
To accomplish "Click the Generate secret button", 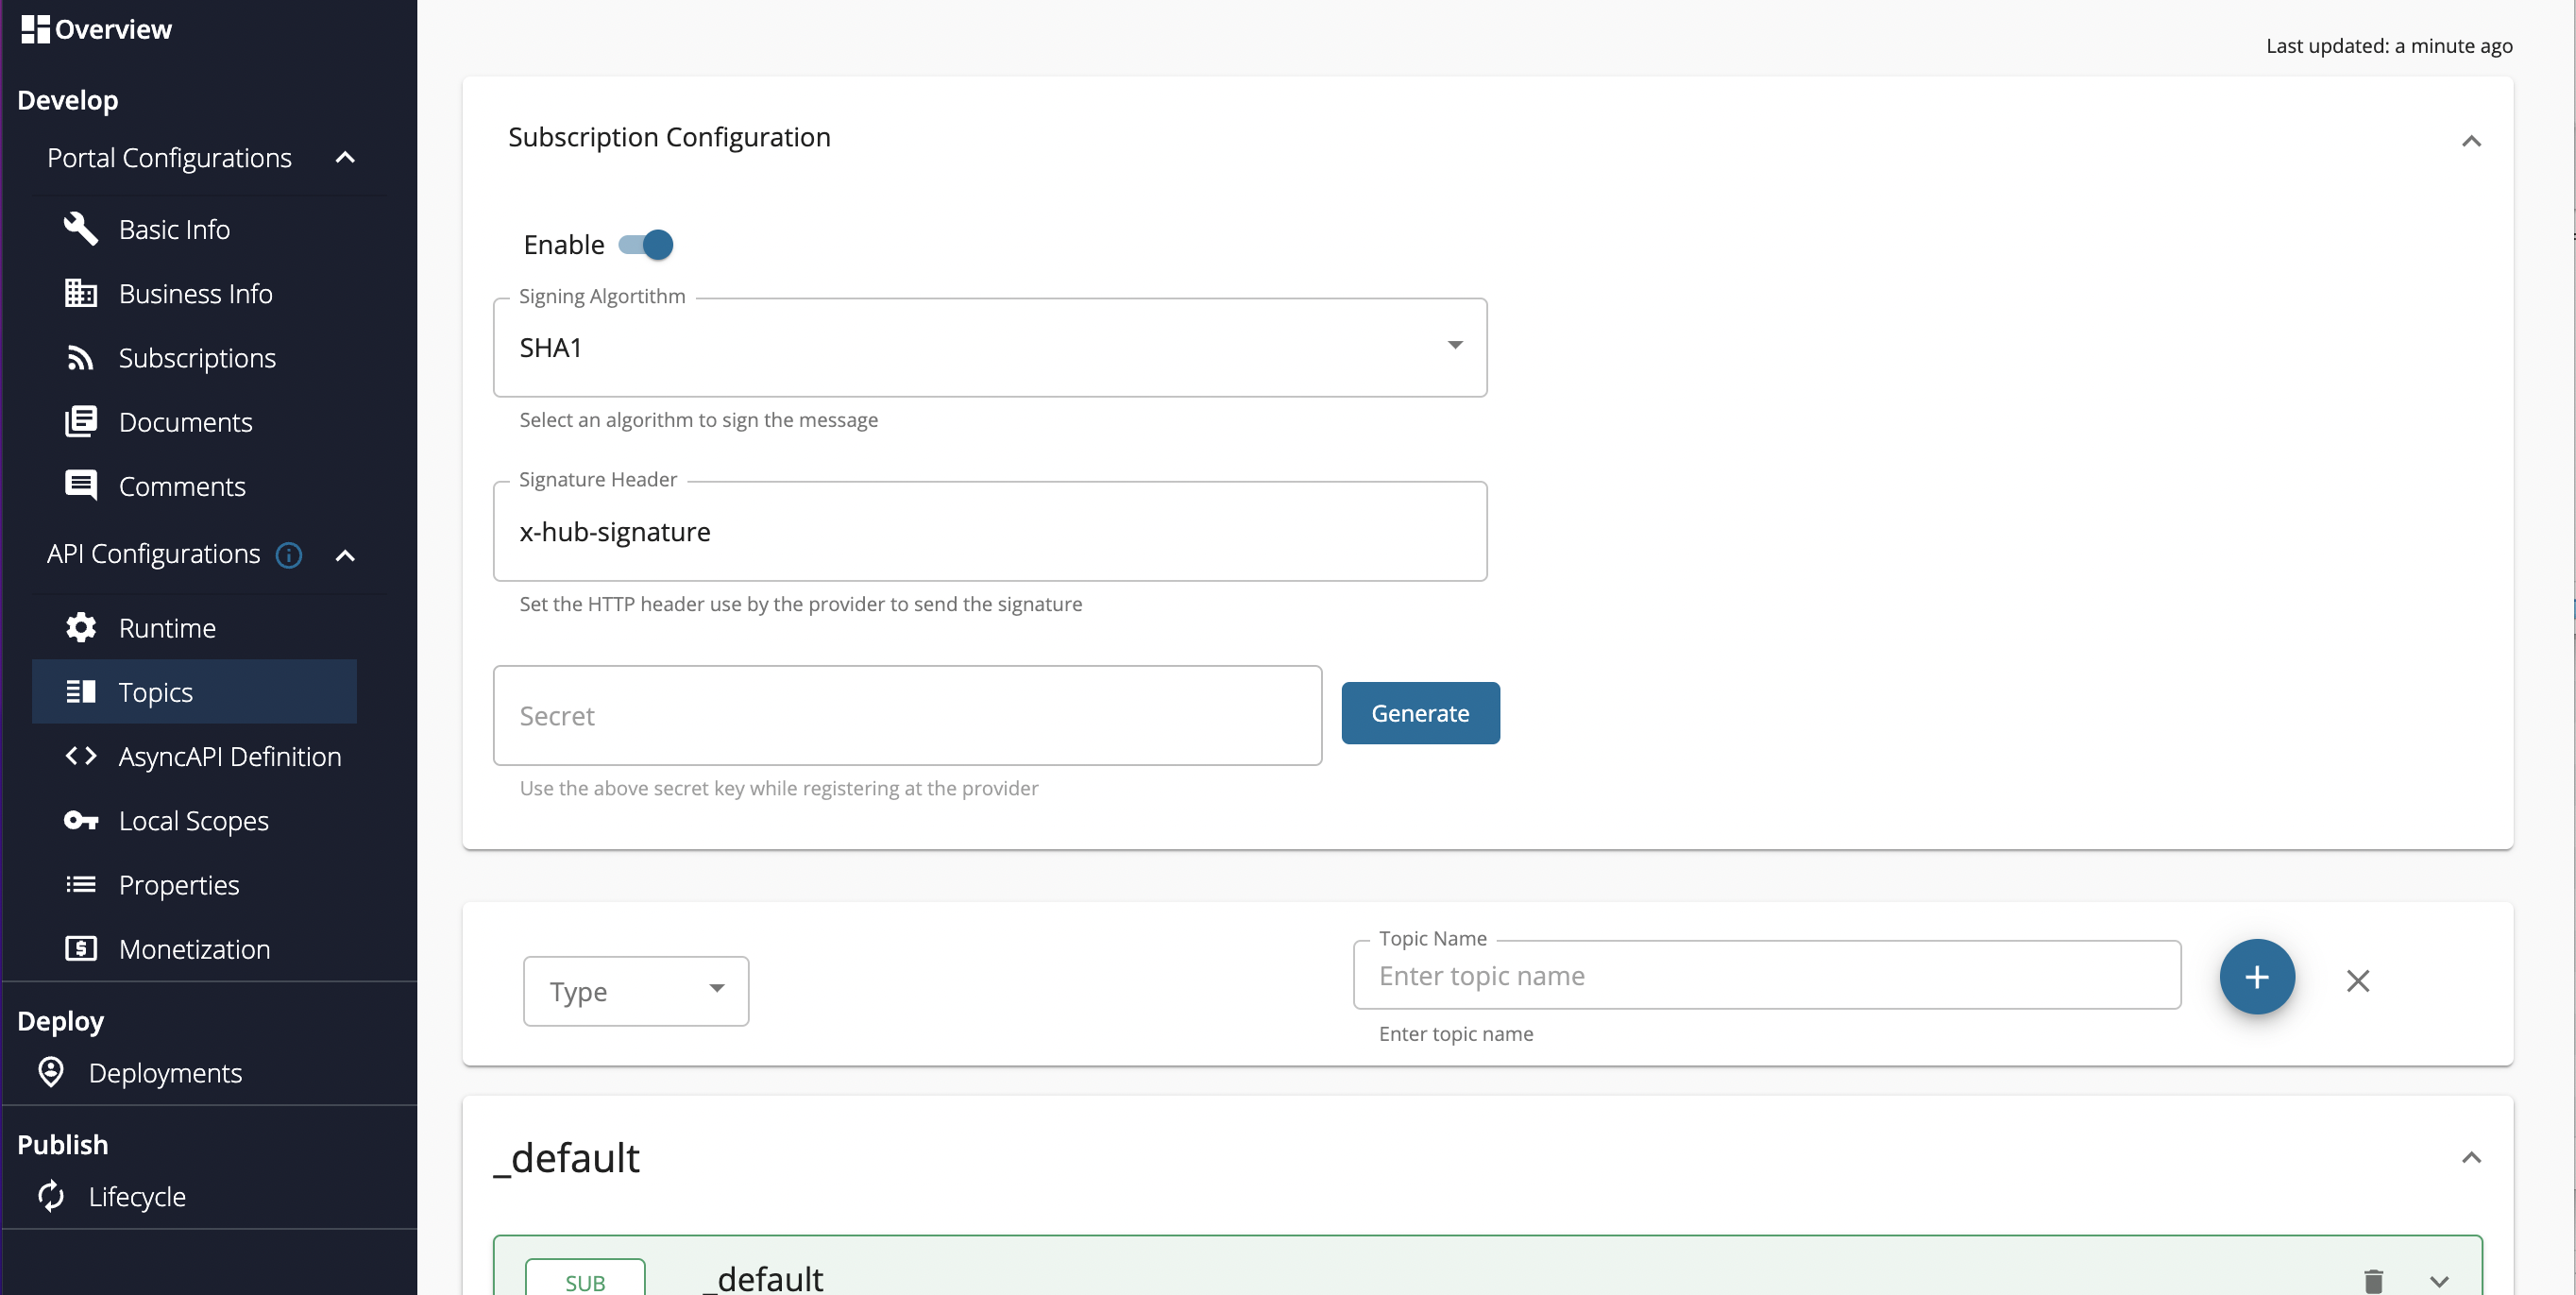I will coord(1420,712).
